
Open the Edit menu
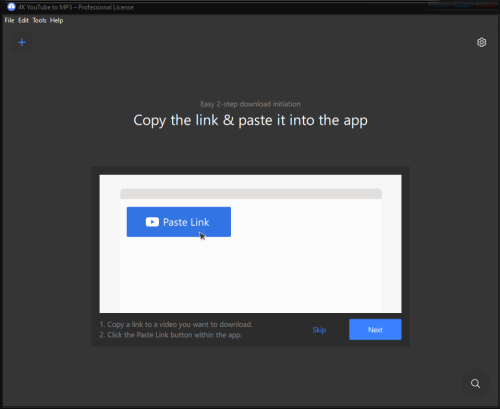coord(23,20)
